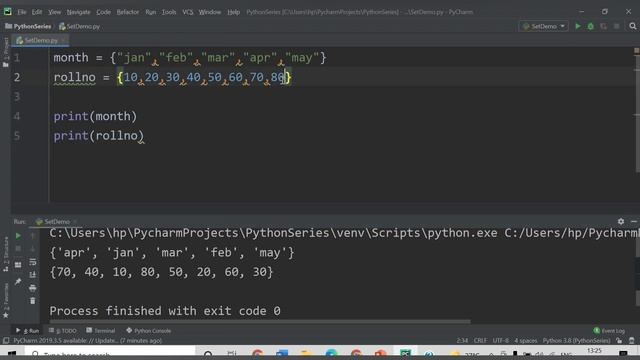640x360 pixels.
Task: Open the Project tool window sidebar
Action: (6, 52)
